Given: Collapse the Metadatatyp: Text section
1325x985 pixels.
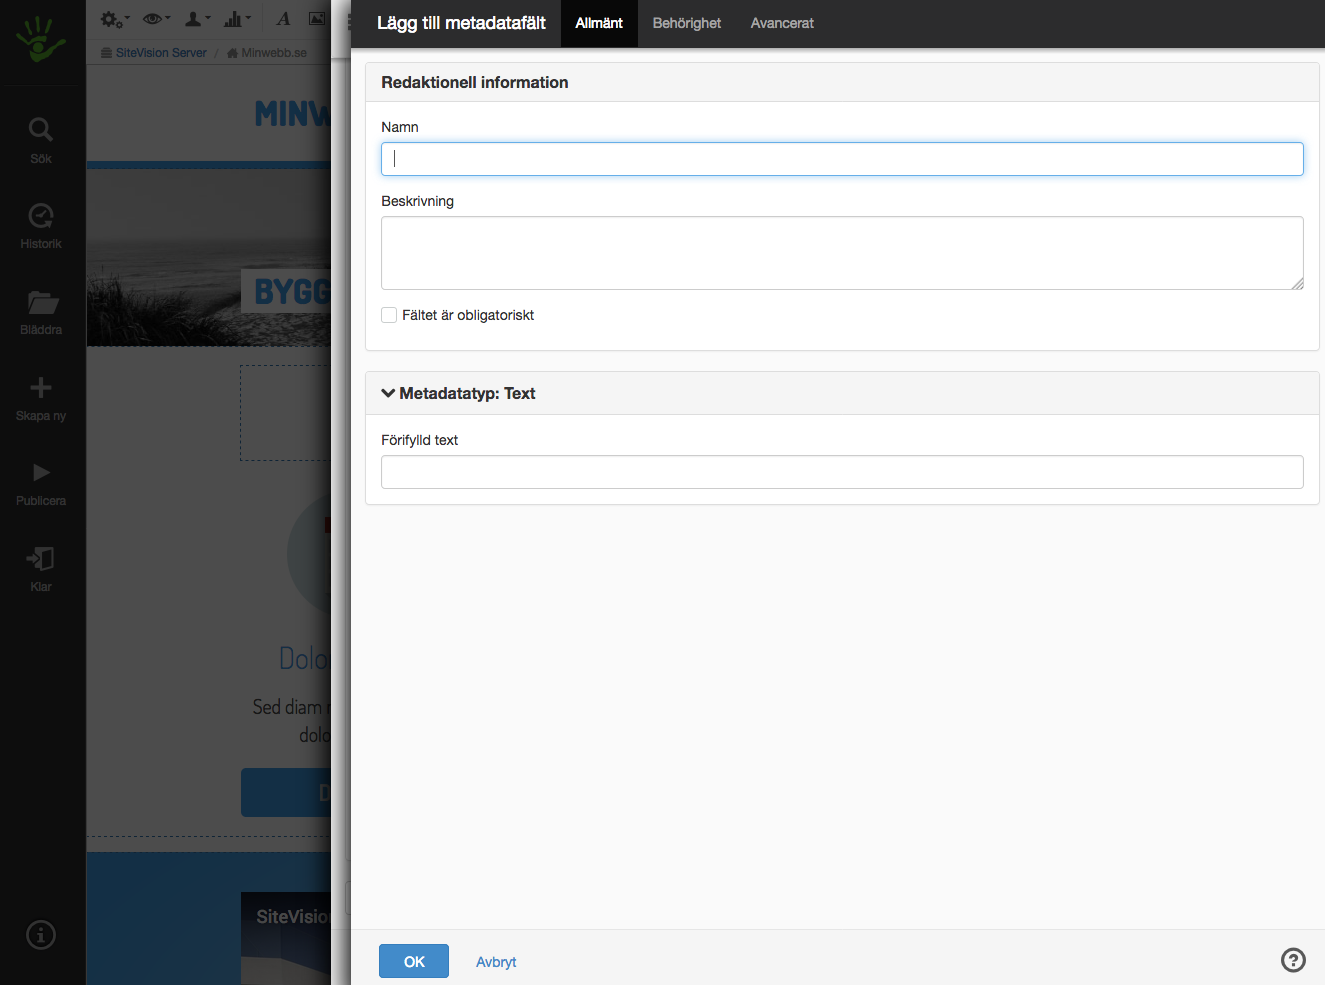Looking at the screenshot, I should 459,393.
